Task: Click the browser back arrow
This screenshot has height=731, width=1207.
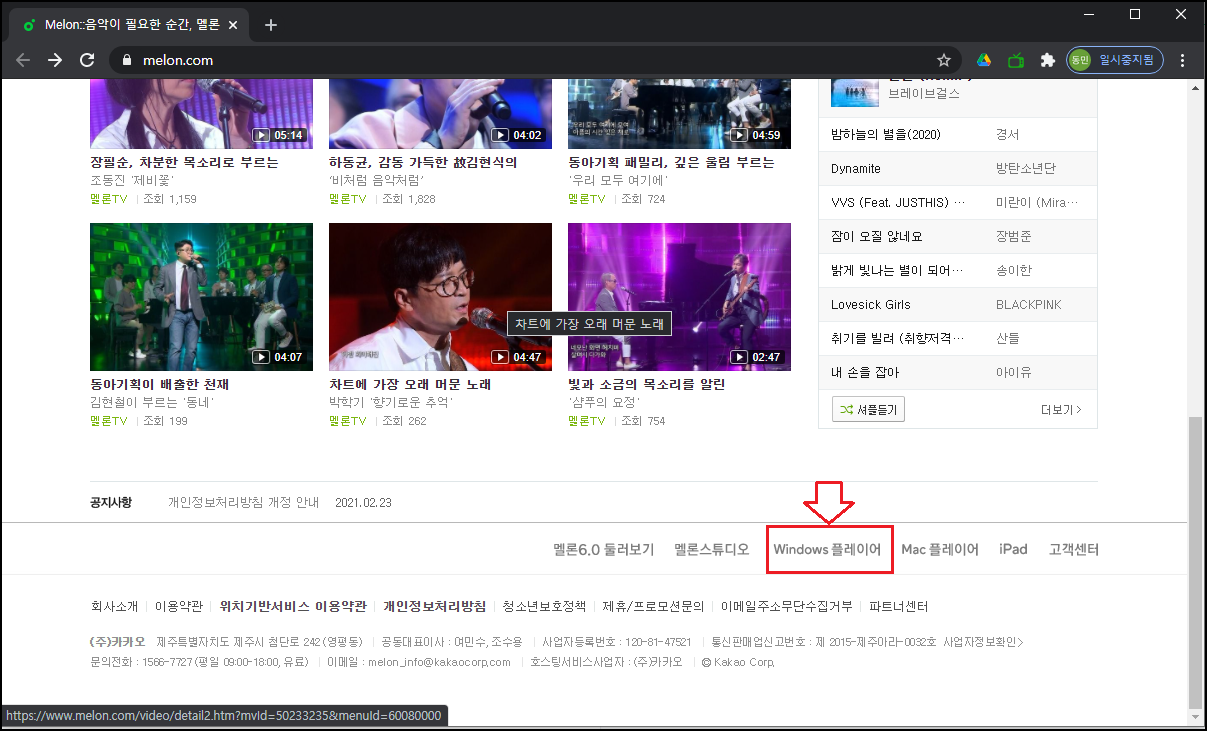Action: point(23,60)
